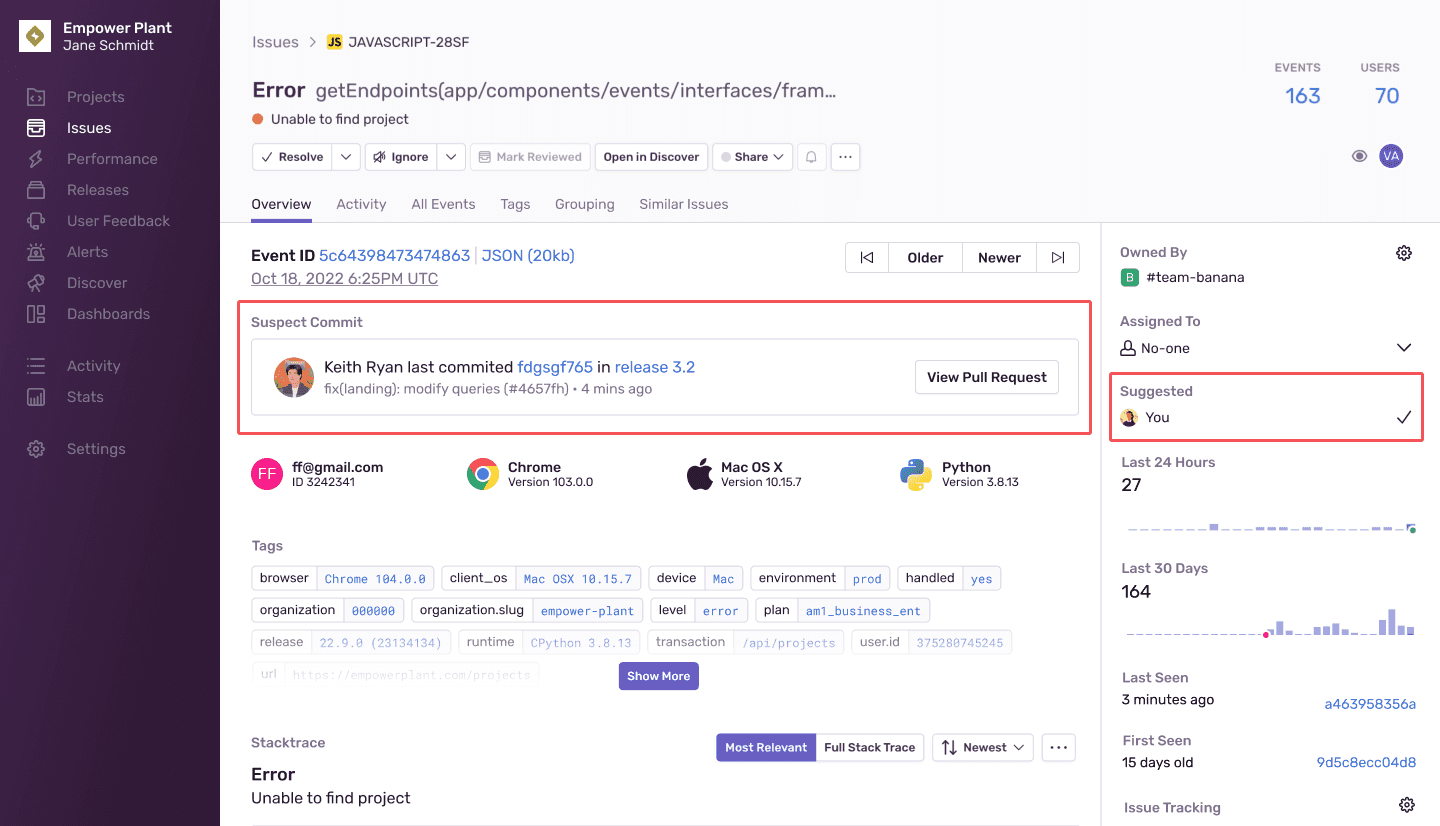Screen dimensions: 1440x826
Task: Switch to the All Events tab
Action: (443, 204)
